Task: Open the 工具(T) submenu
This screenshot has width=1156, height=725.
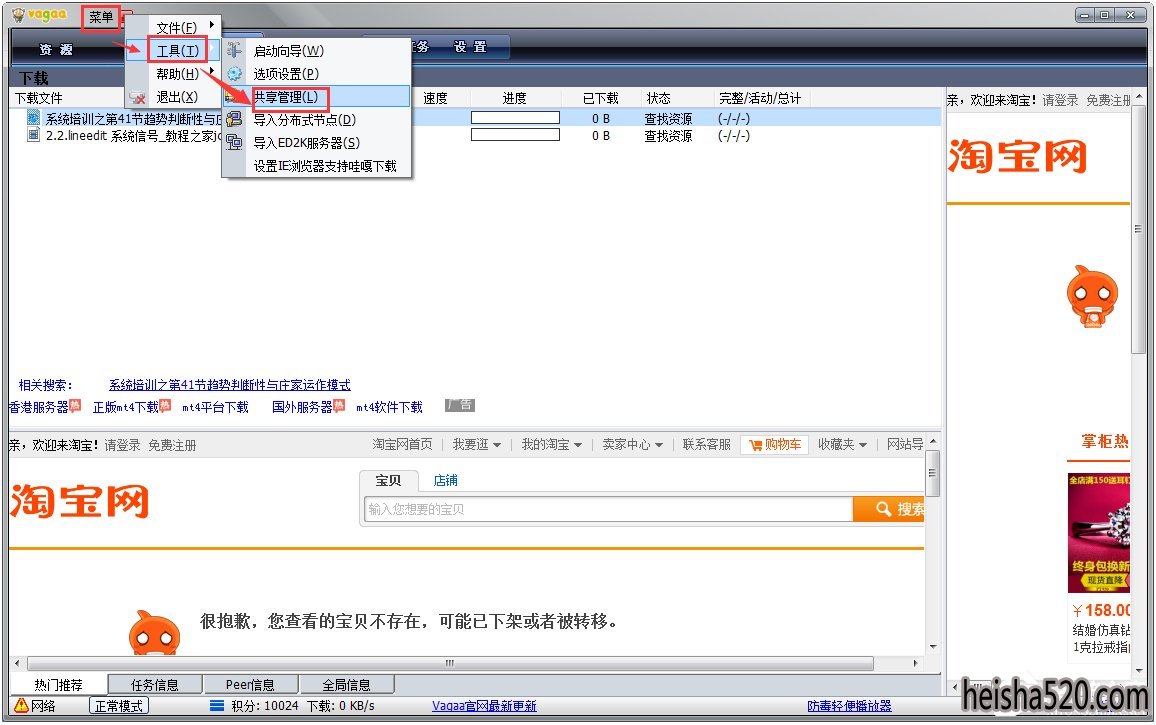Action: coord(177,51)
